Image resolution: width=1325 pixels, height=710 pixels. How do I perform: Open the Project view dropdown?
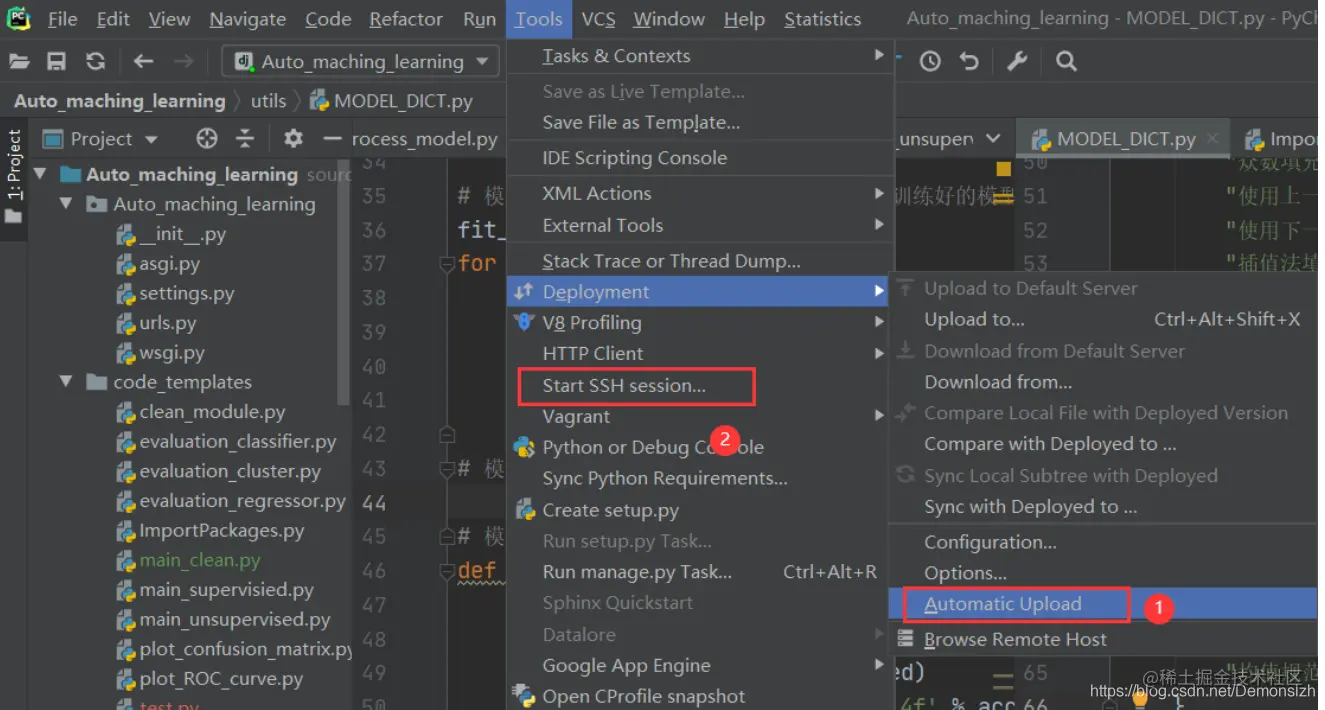click(x=101, y=139)
